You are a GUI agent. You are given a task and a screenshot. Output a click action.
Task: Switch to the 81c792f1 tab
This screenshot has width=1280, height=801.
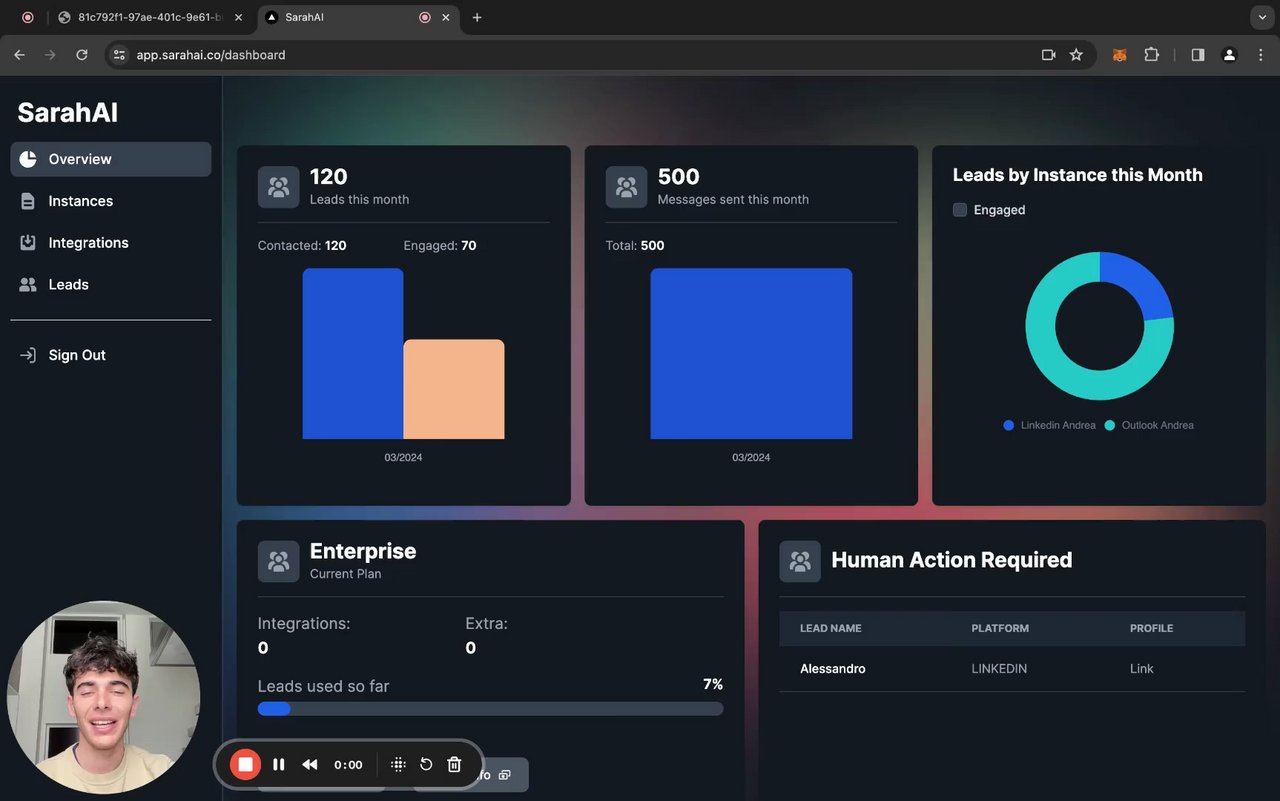(148, 17)
